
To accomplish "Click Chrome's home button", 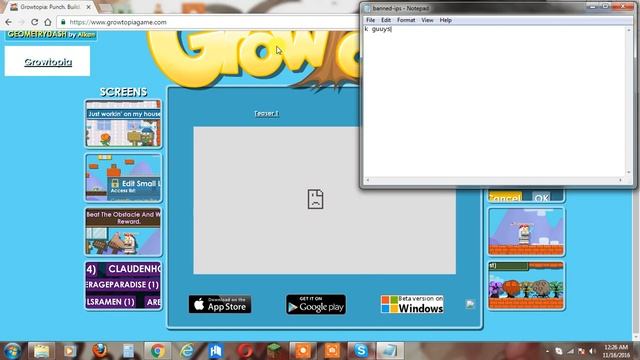I will click(48, 22).
